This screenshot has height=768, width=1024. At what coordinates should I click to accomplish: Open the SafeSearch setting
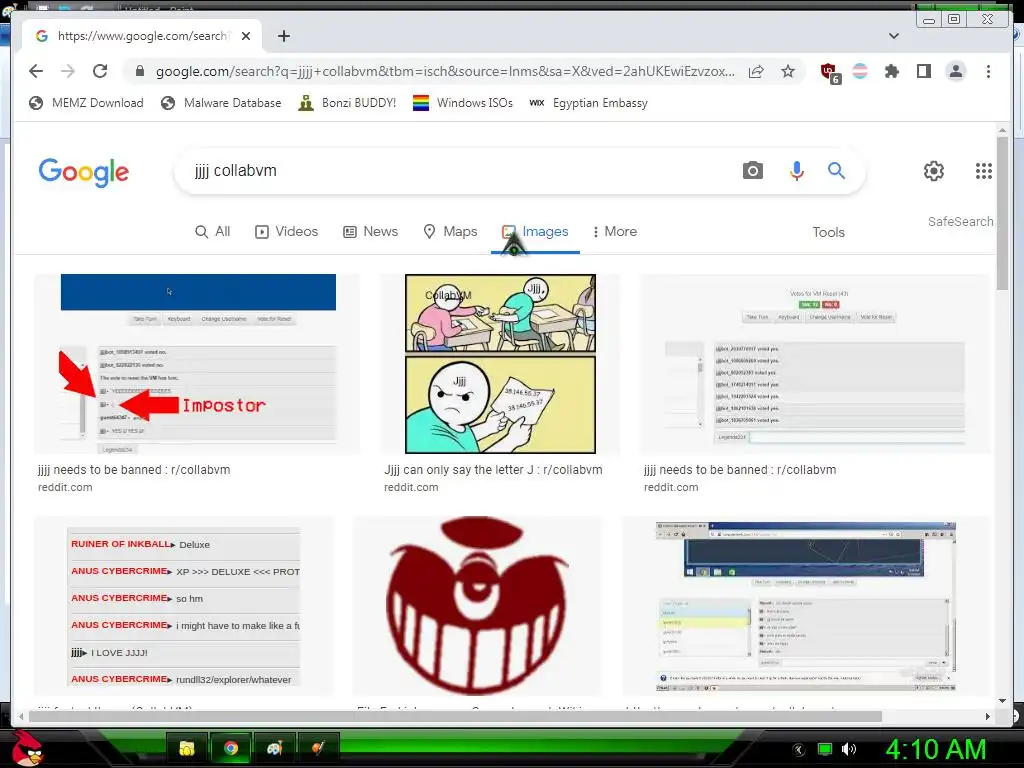click(x=961, y=221)
